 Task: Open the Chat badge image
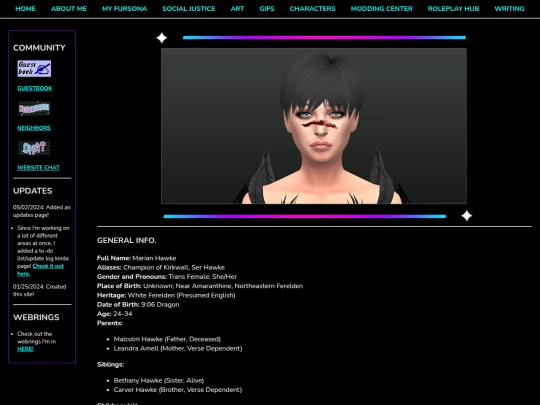[34, 148]
